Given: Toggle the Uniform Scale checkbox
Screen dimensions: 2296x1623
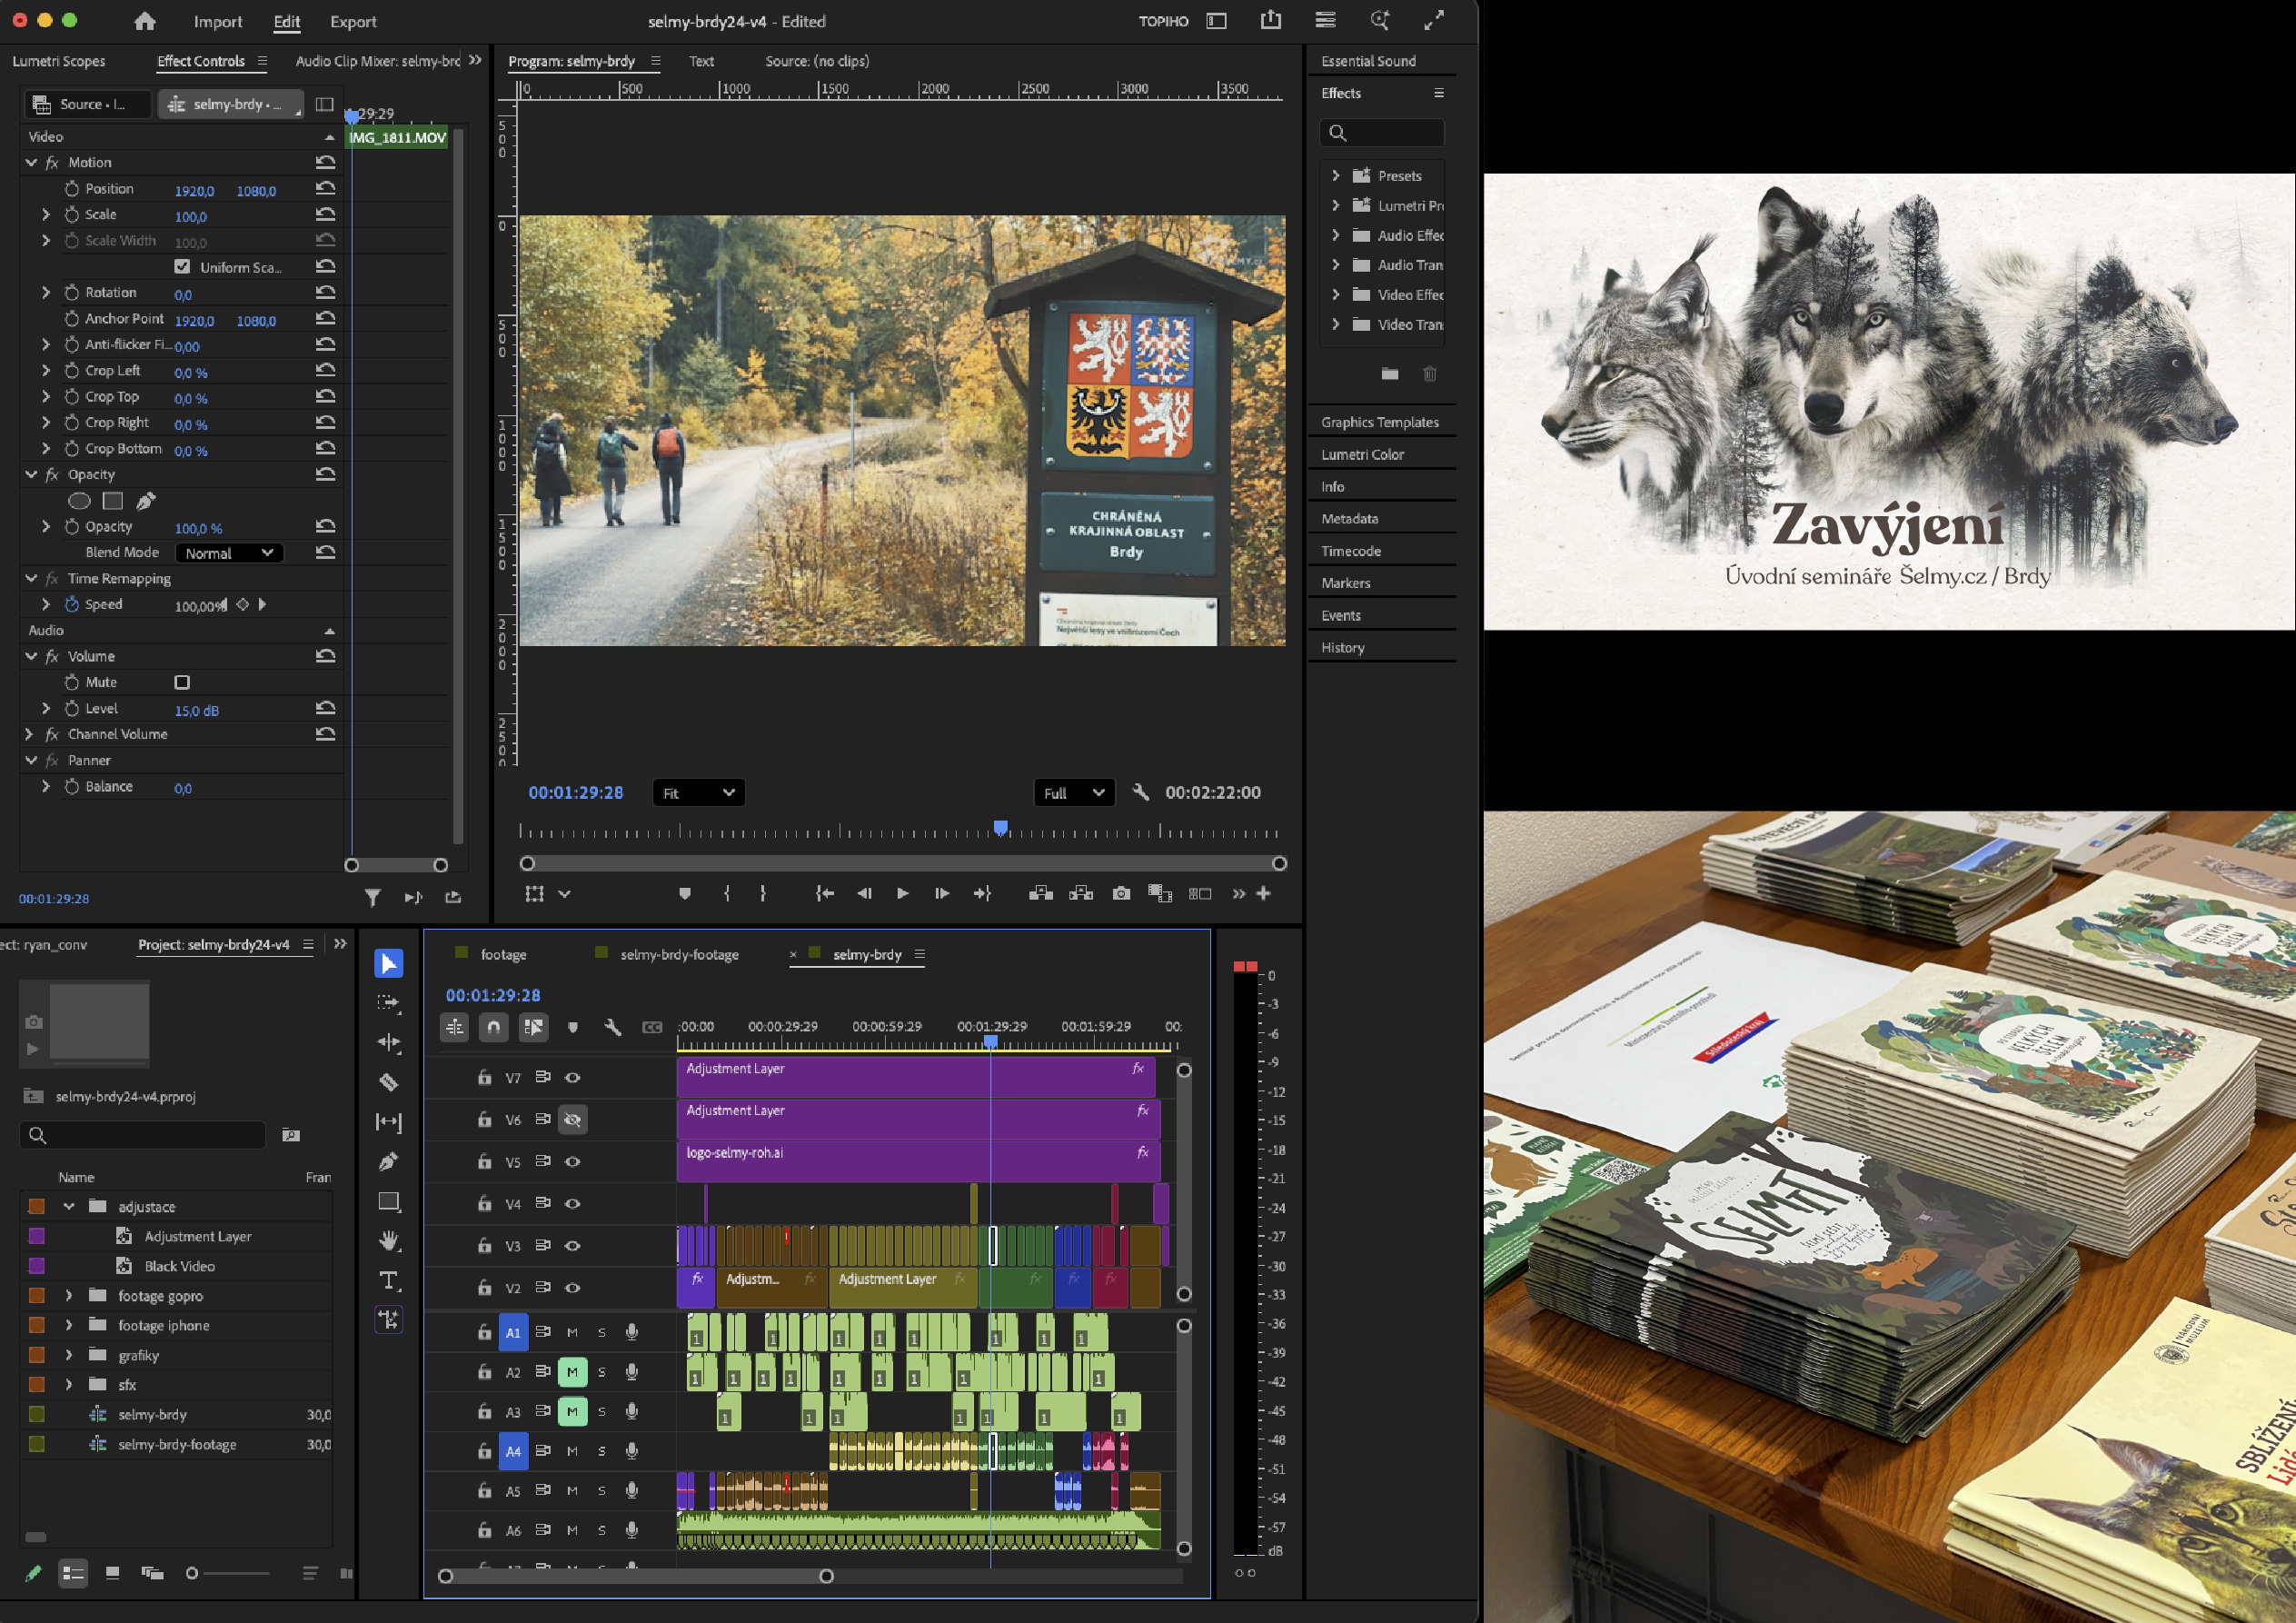Looking at the screenshot, I should pos(182,267).
